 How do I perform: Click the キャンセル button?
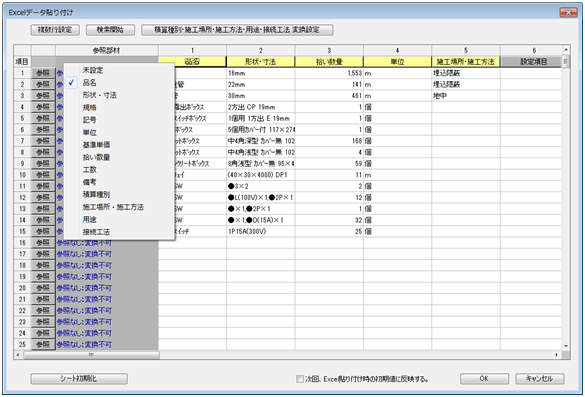click(x=539, y=379)
